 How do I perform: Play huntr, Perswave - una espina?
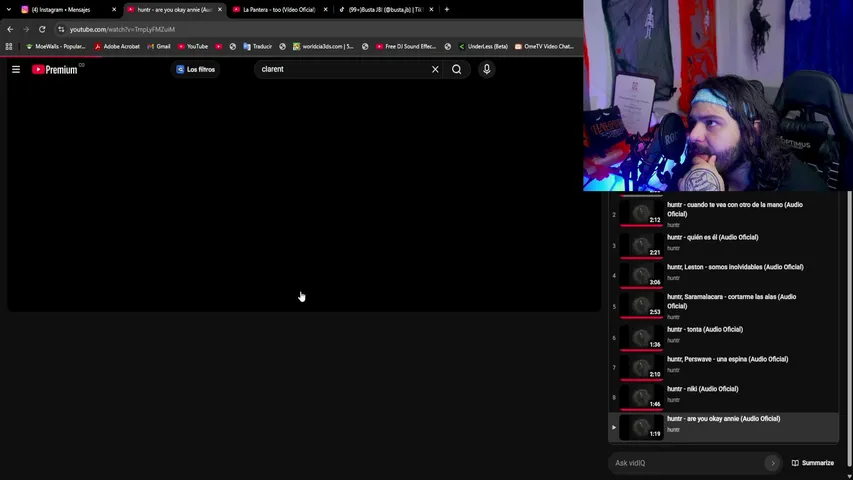coord(727,359)
